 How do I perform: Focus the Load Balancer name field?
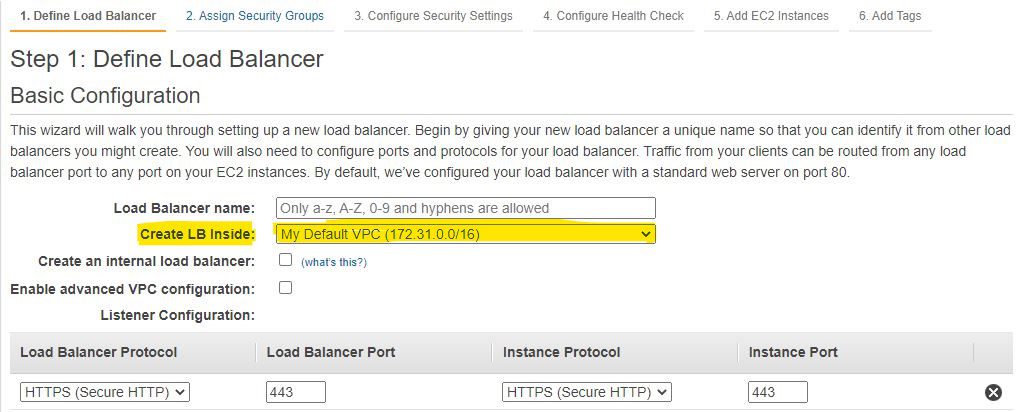(466, 208)
